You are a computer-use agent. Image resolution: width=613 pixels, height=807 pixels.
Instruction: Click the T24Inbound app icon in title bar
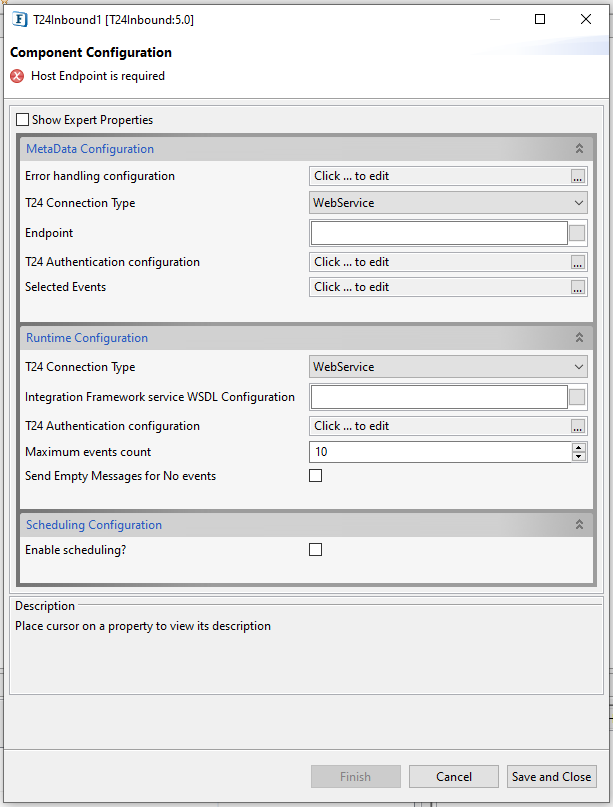point(20,20)
